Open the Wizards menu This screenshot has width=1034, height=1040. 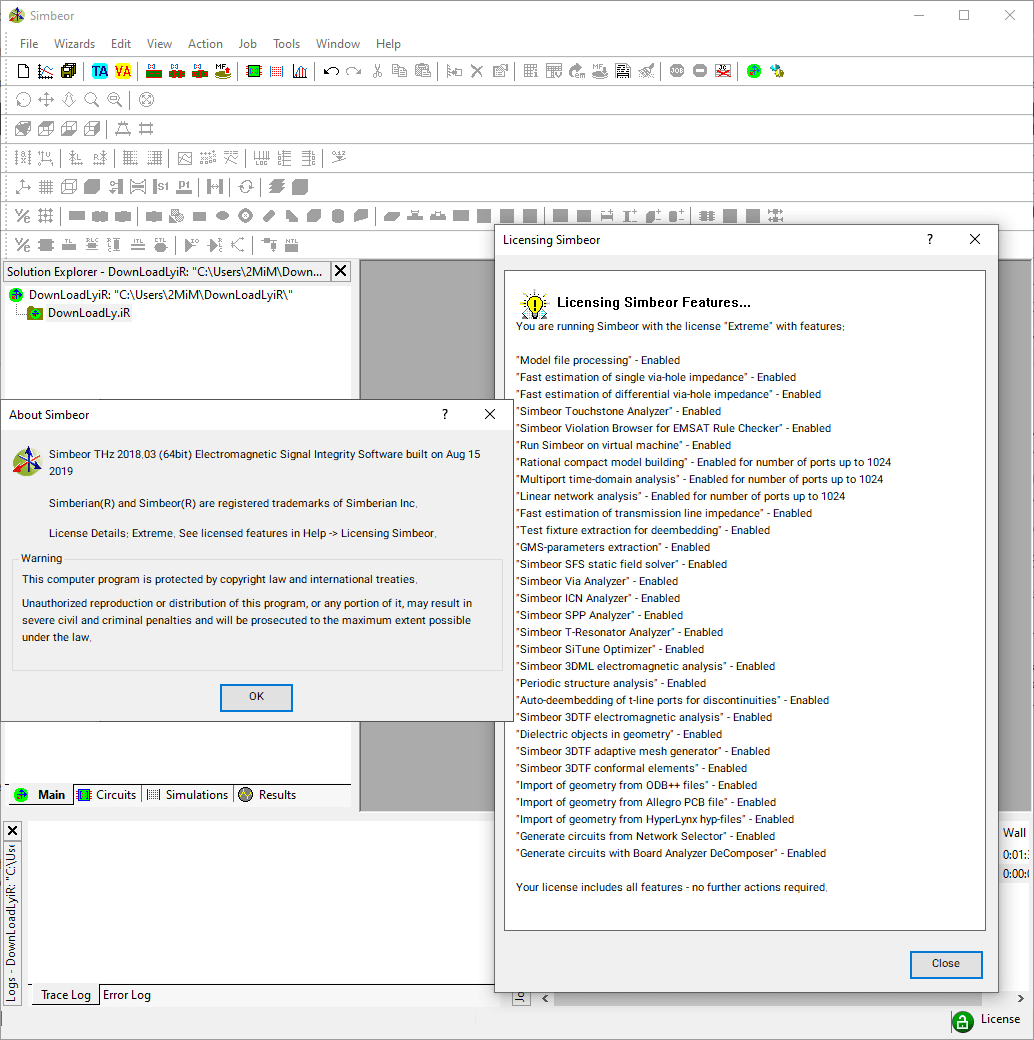click(75, 44)
